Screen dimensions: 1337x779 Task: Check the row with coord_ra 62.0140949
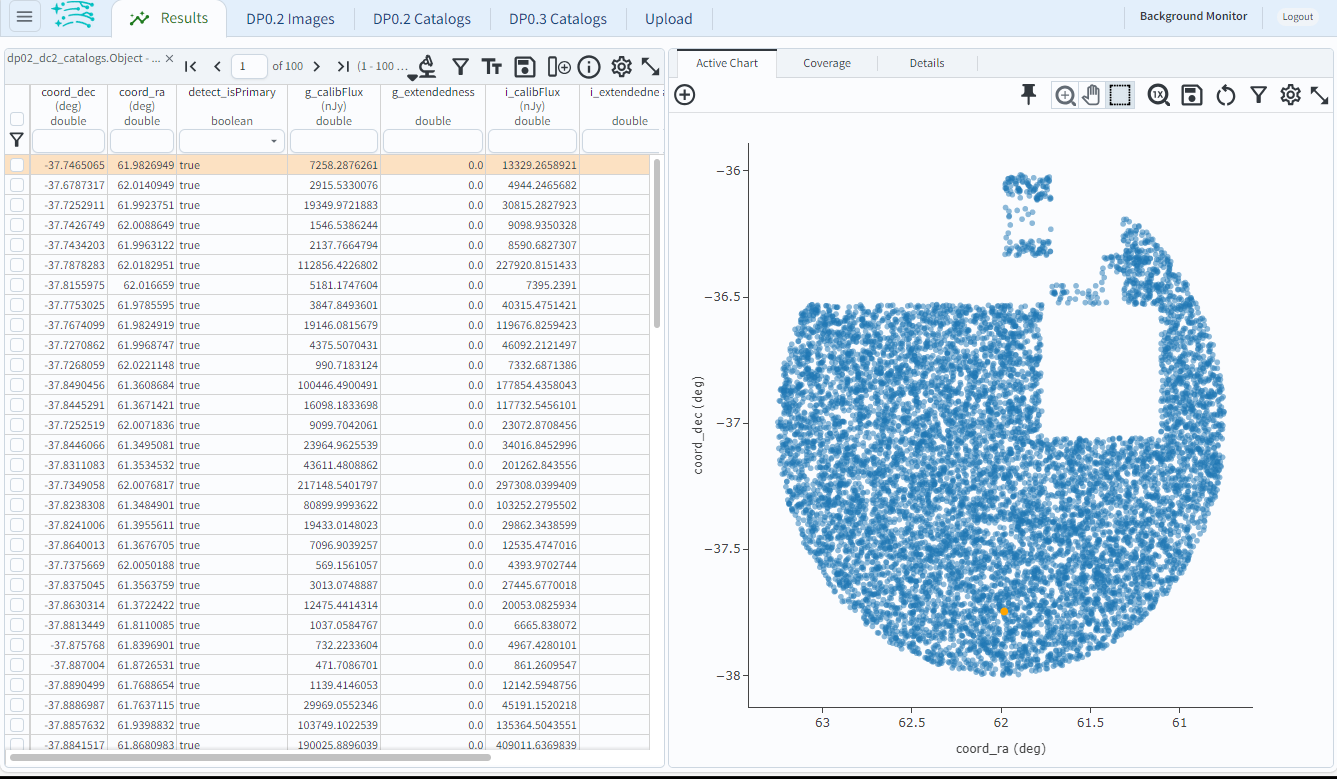(x=16, y=184)
